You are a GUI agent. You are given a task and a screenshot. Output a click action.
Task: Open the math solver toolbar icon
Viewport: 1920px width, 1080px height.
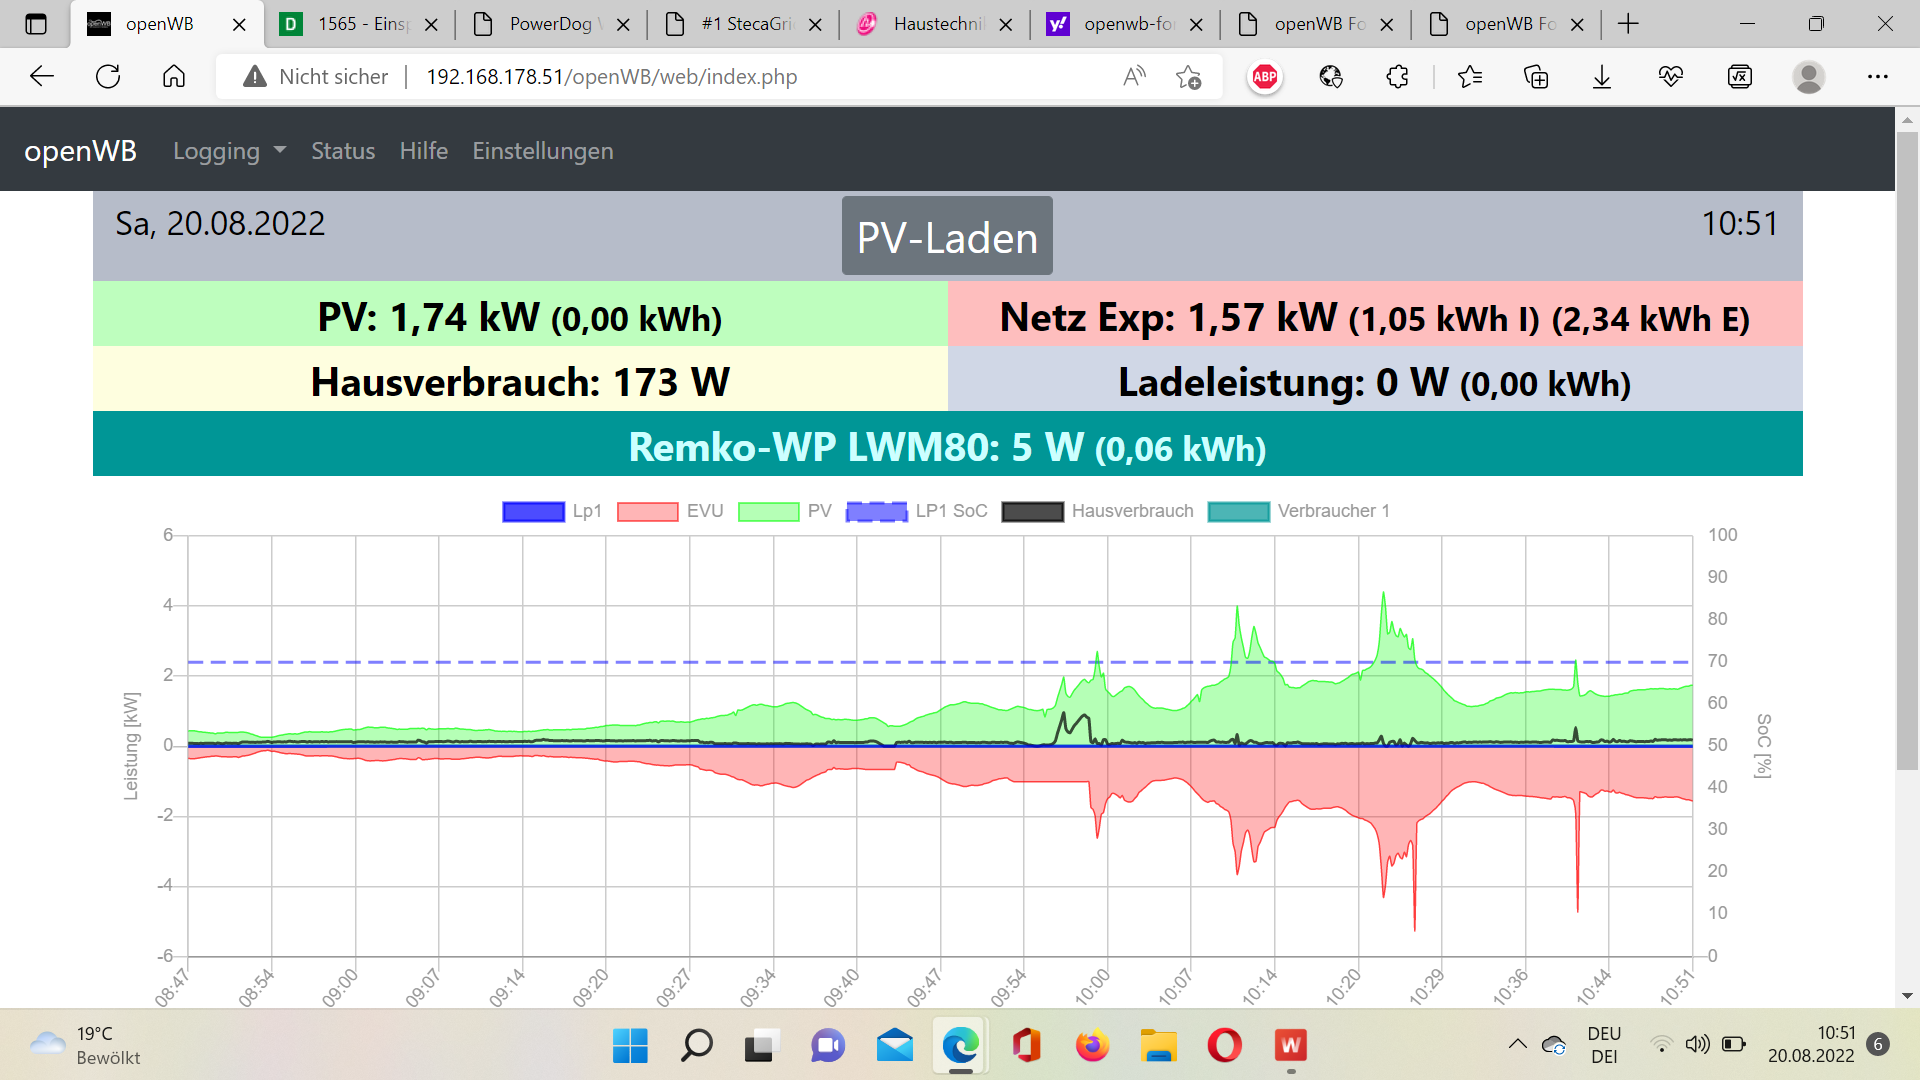[1739, 77]
